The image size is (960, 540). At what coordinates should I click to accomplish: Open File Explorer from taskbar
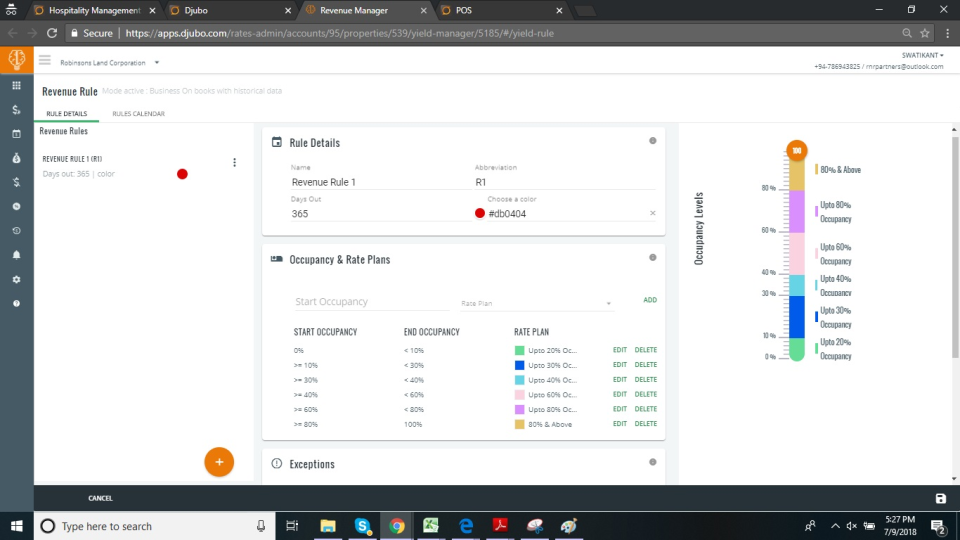pyautogui.click(x=328, y=526)
